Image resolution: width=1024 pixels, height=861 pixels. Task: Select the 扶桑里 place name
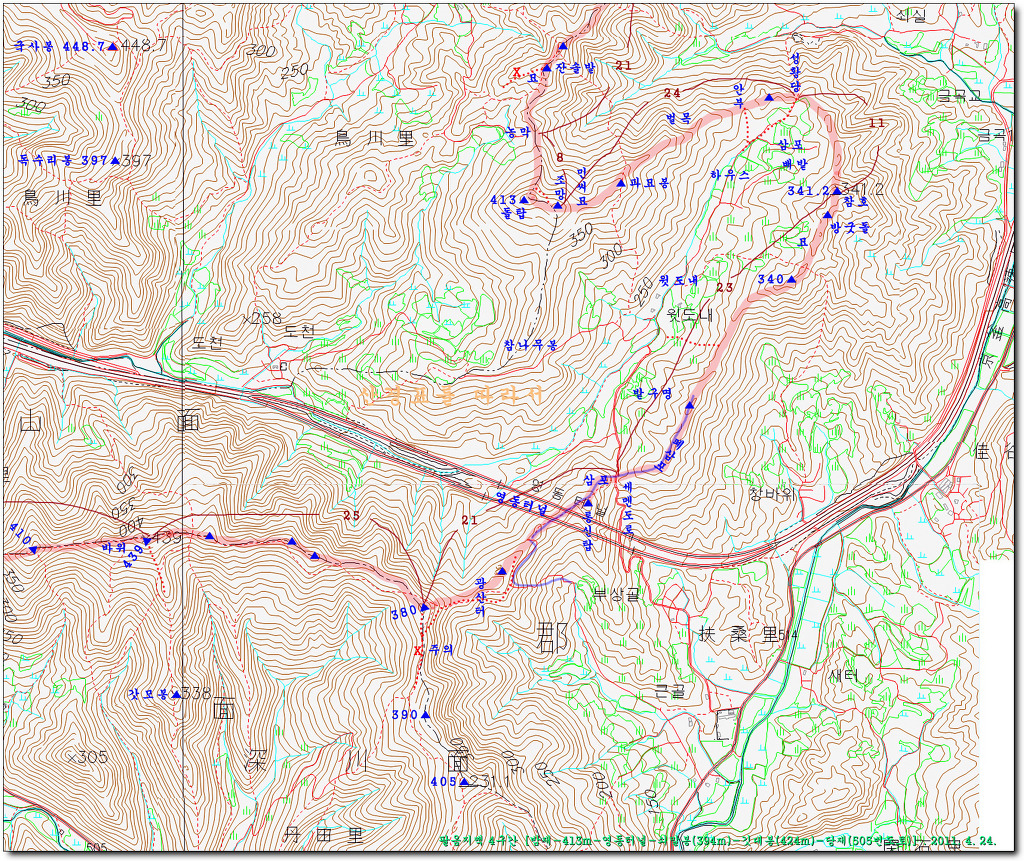[x=741, y=635]
